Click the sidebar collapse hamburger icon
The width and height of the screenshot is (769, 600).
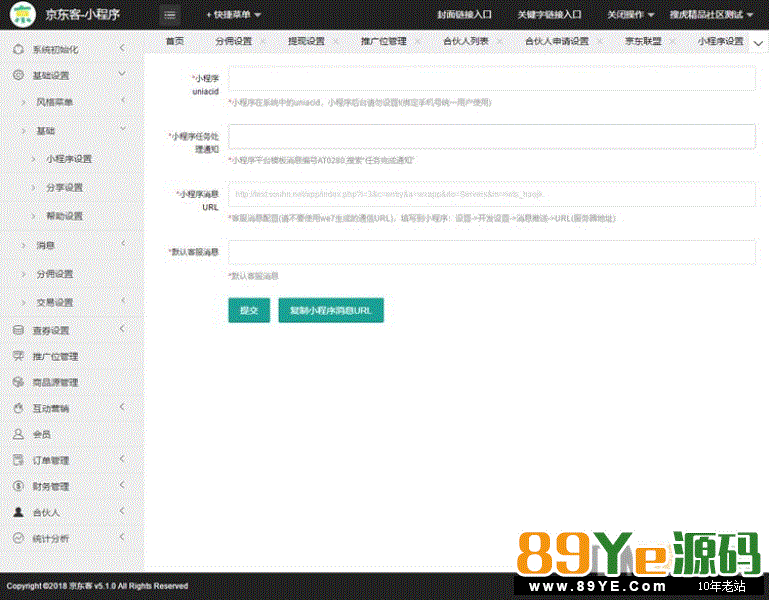[x=169, y=15]
